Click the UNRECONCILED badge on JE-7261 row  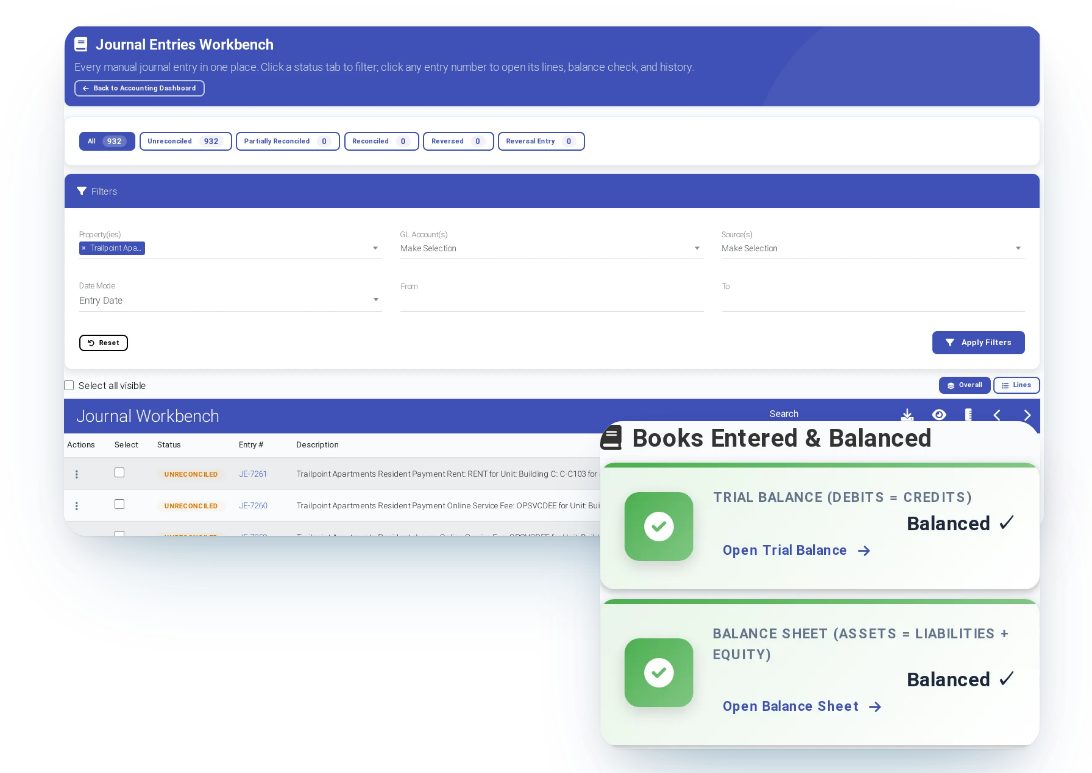coord(191,474)
